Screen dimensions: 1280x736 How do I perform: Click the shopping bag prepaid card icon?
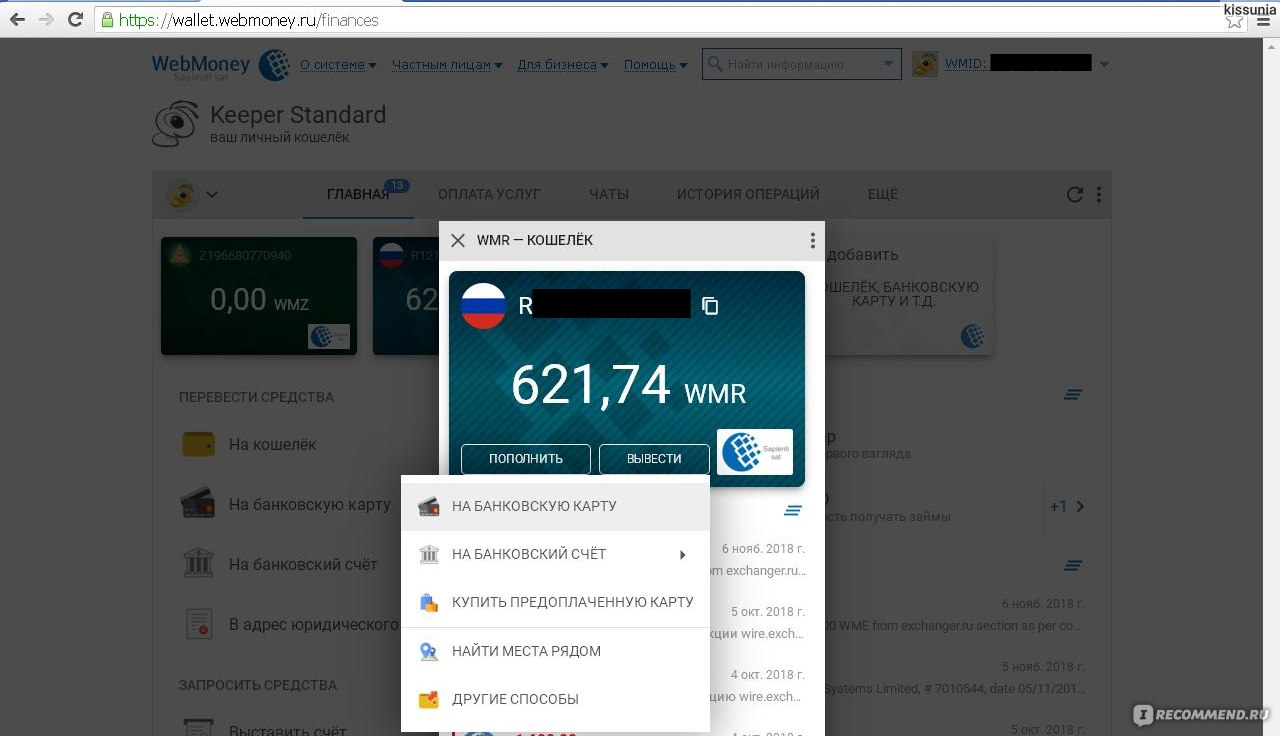pyautogui.click(x=429, y=602)
